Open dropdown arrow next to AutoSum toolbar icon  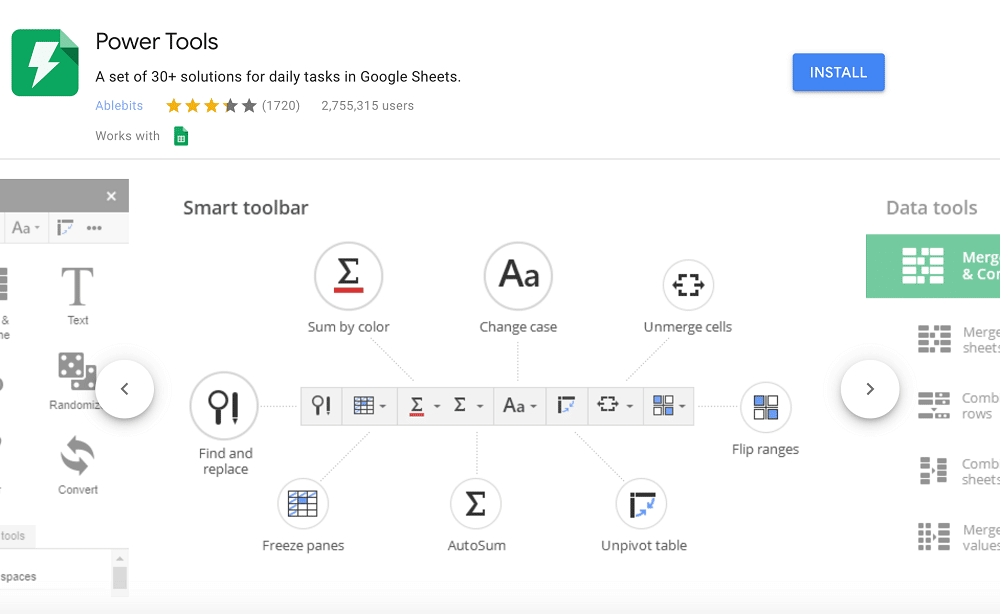tap(480, 406)
